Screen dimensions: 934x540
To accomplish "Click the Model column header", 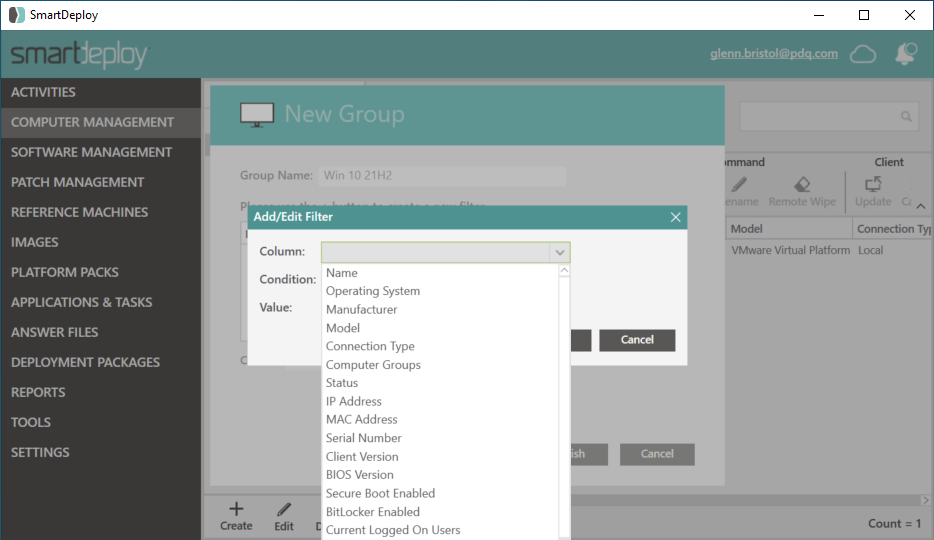I will [789, 229].
